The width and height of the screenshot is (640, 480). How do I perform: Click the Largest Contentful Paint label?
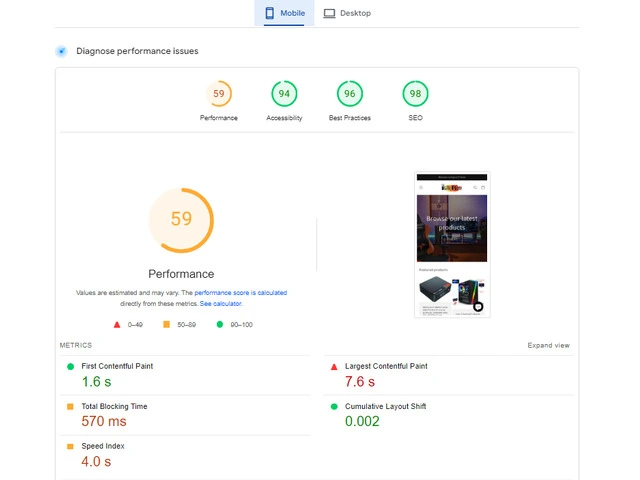point(386,366)
